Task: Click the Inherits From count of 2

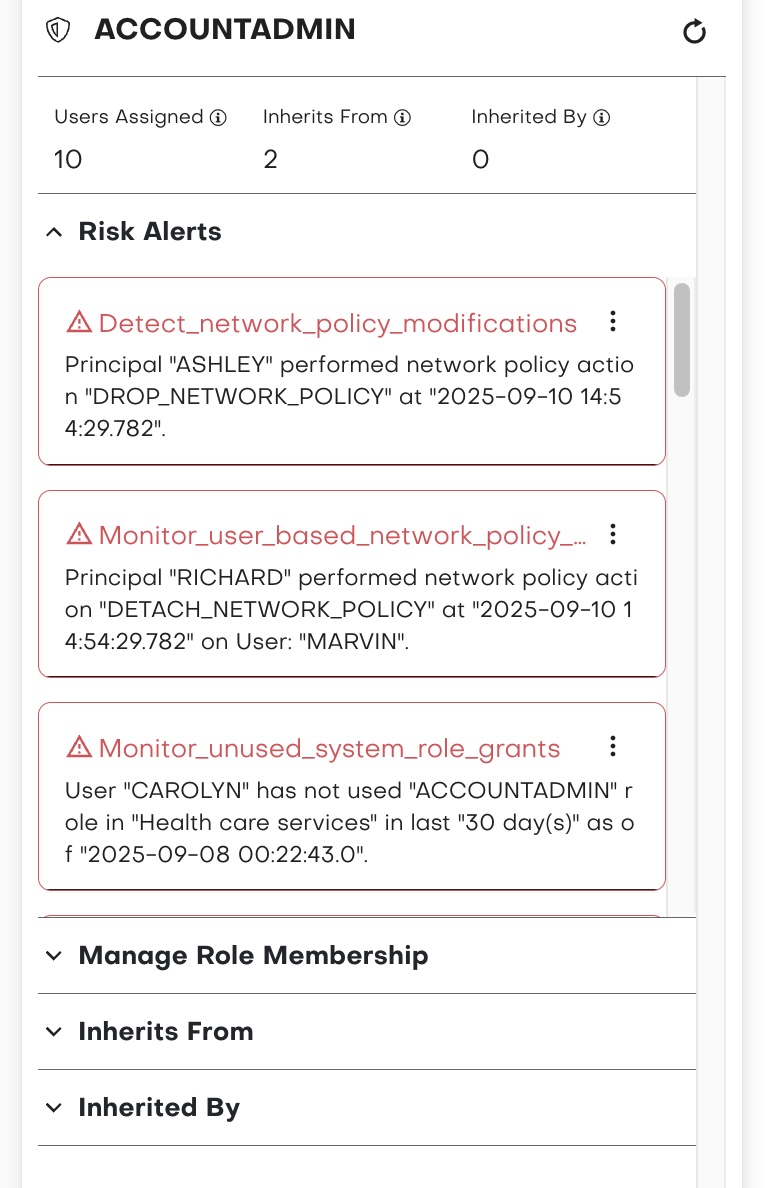Action: [x=270, y=160]
